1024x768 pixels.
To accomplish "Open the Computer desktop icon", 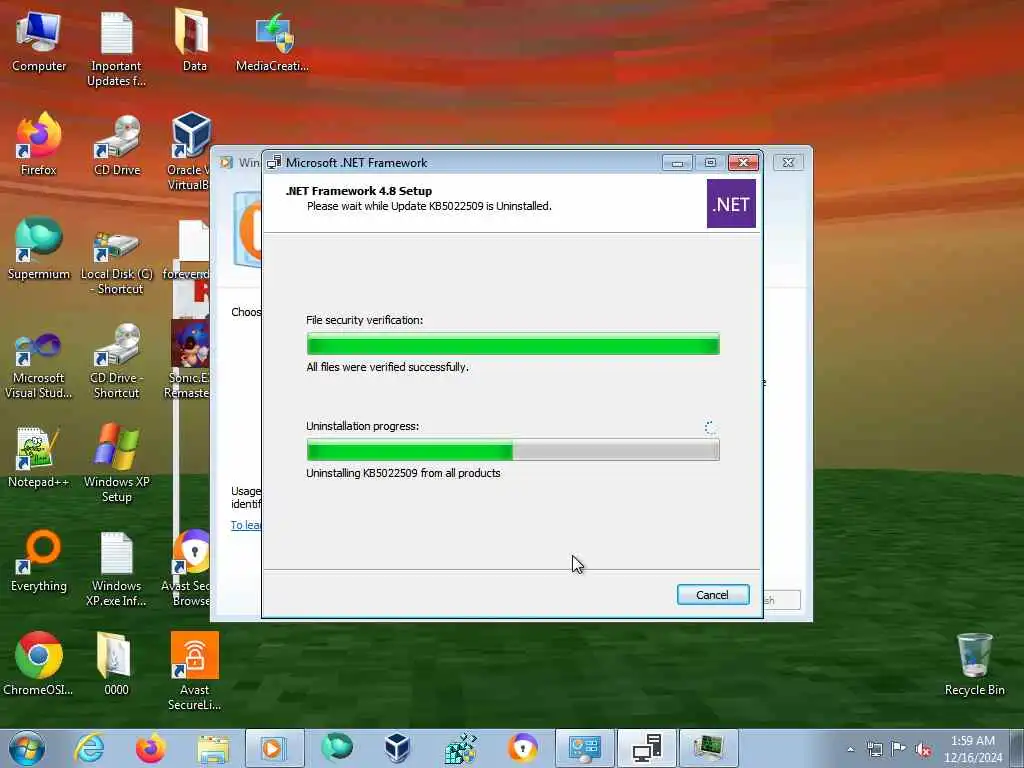I will pos(39,41).
